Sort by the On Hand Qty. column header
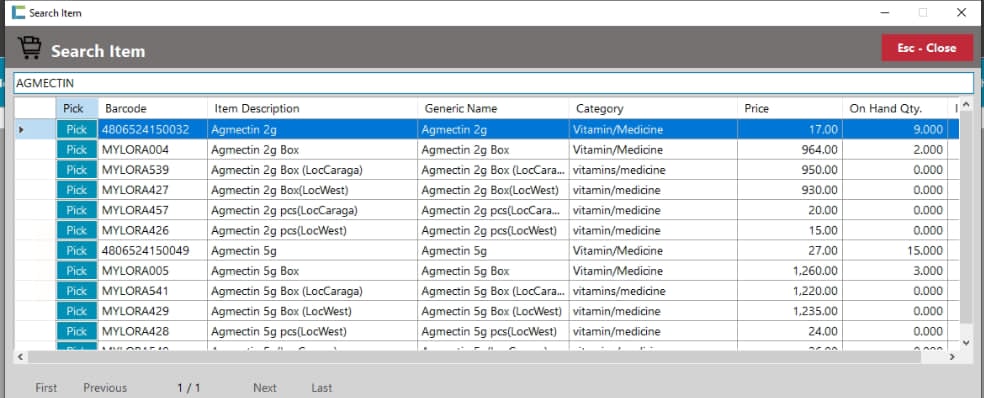This screenshot has width=984, height=398. click(895, 109)
